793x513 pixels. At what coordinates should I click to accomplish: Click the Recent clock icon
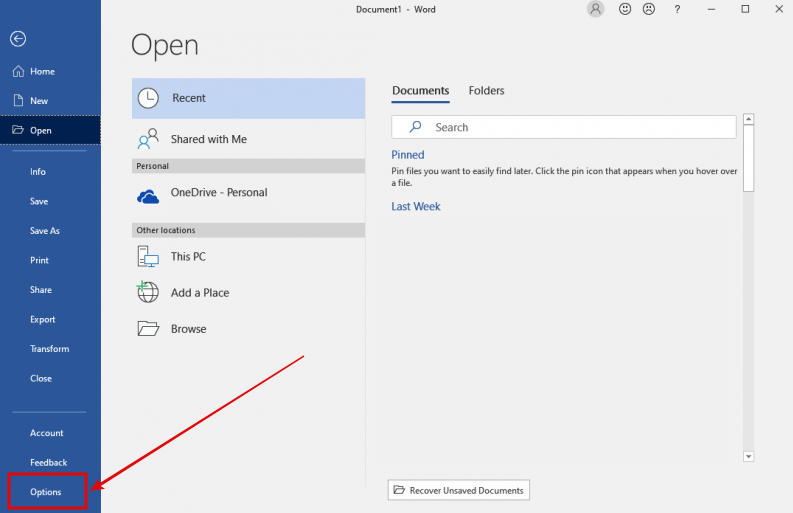[x=148, y=98]
